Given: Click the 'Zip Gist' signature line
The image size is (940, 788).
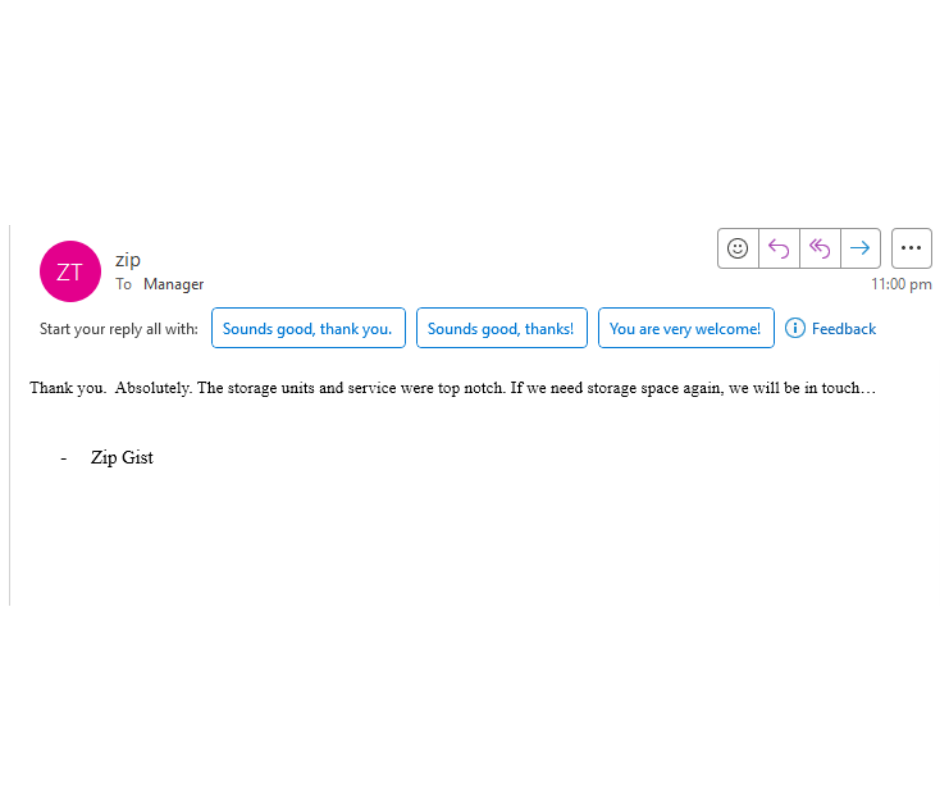Looking at the screenshot, I should click(x=122, y=458).
